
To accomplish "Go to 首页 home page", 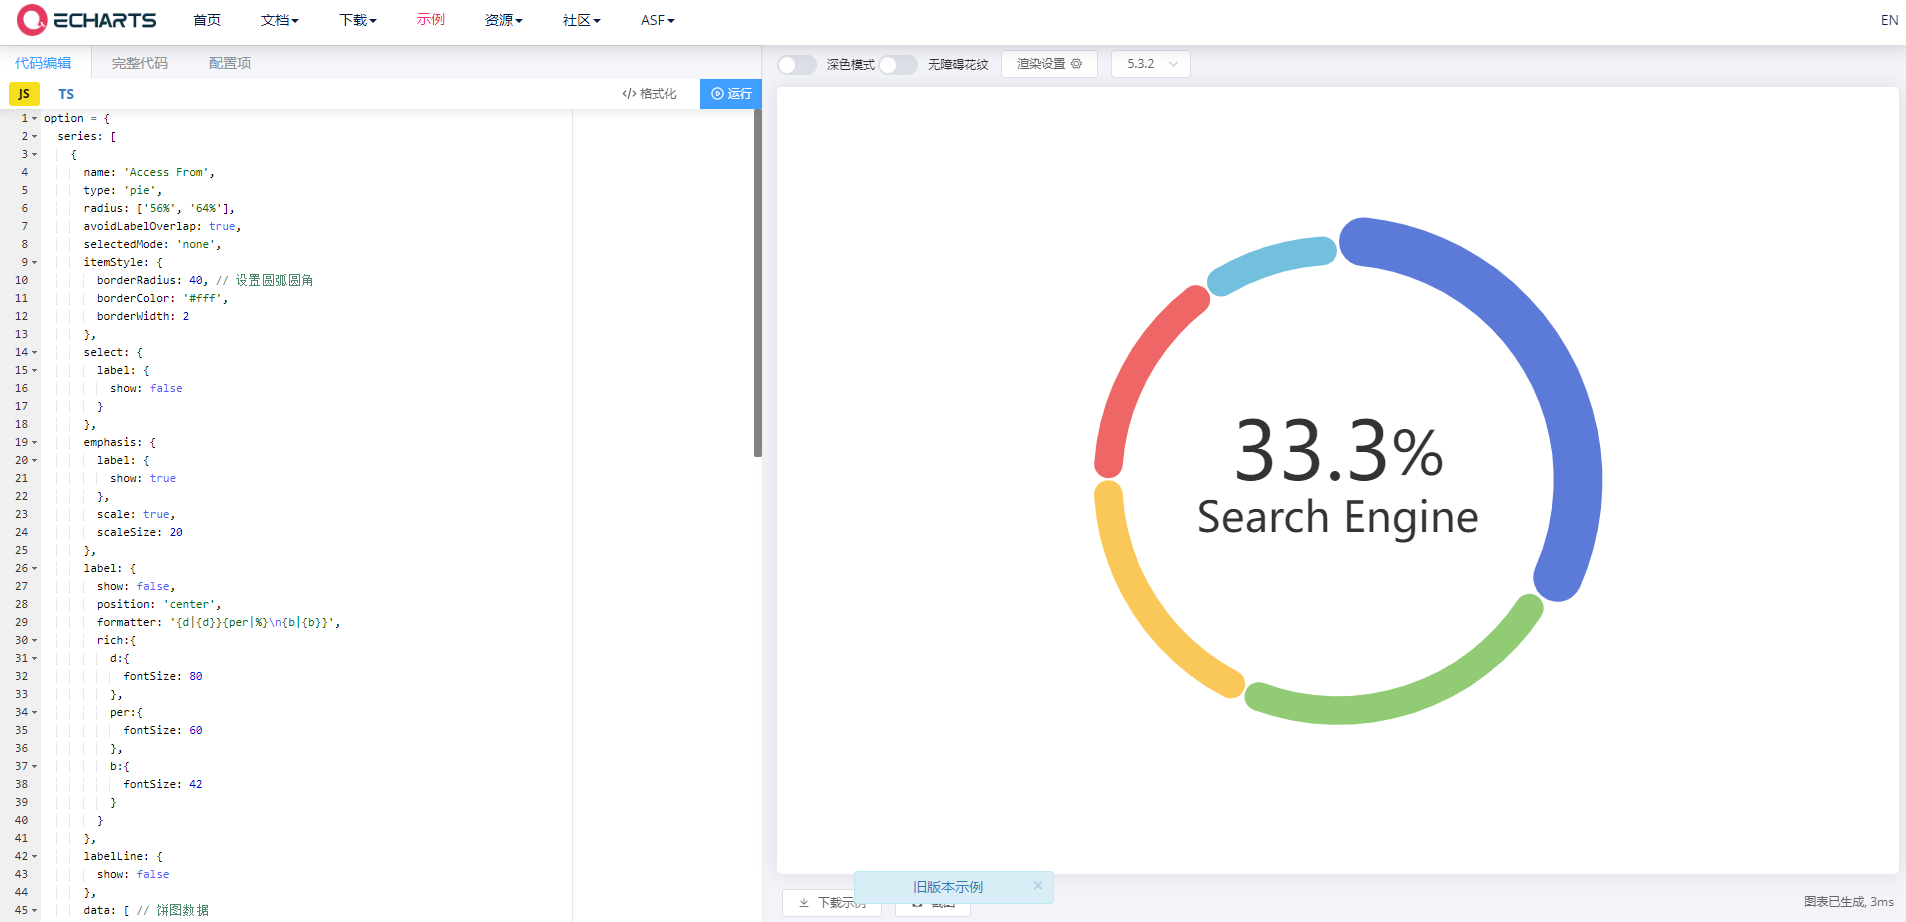I will pyautogui.click(x=207, y=20).
